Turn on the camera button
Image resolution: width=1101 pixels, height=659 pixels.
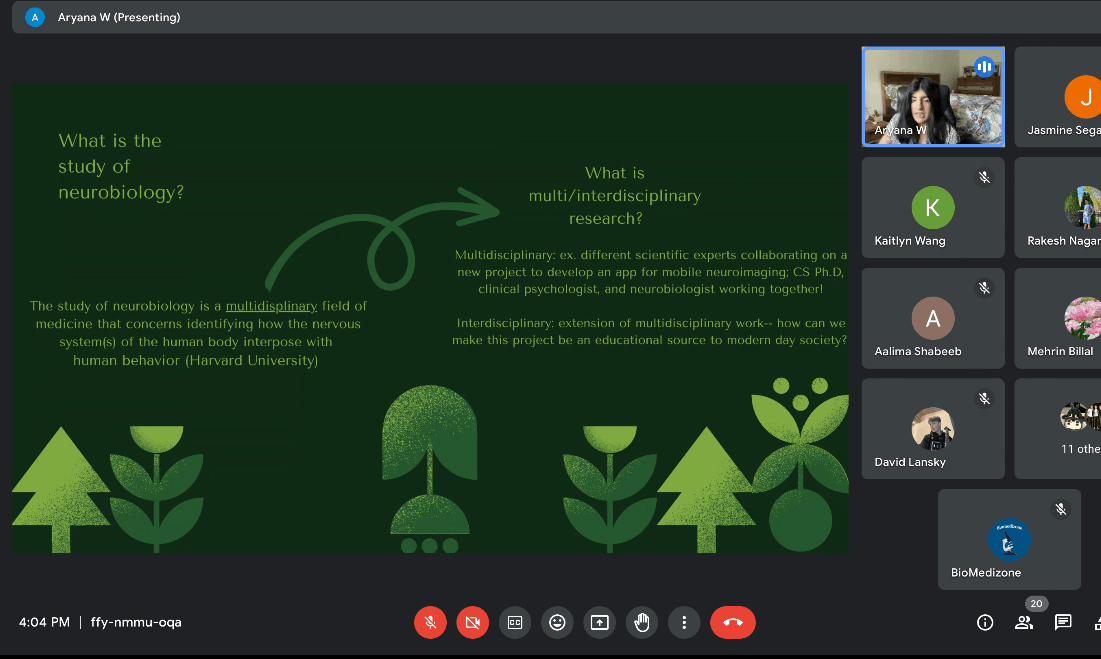point(472,622)
